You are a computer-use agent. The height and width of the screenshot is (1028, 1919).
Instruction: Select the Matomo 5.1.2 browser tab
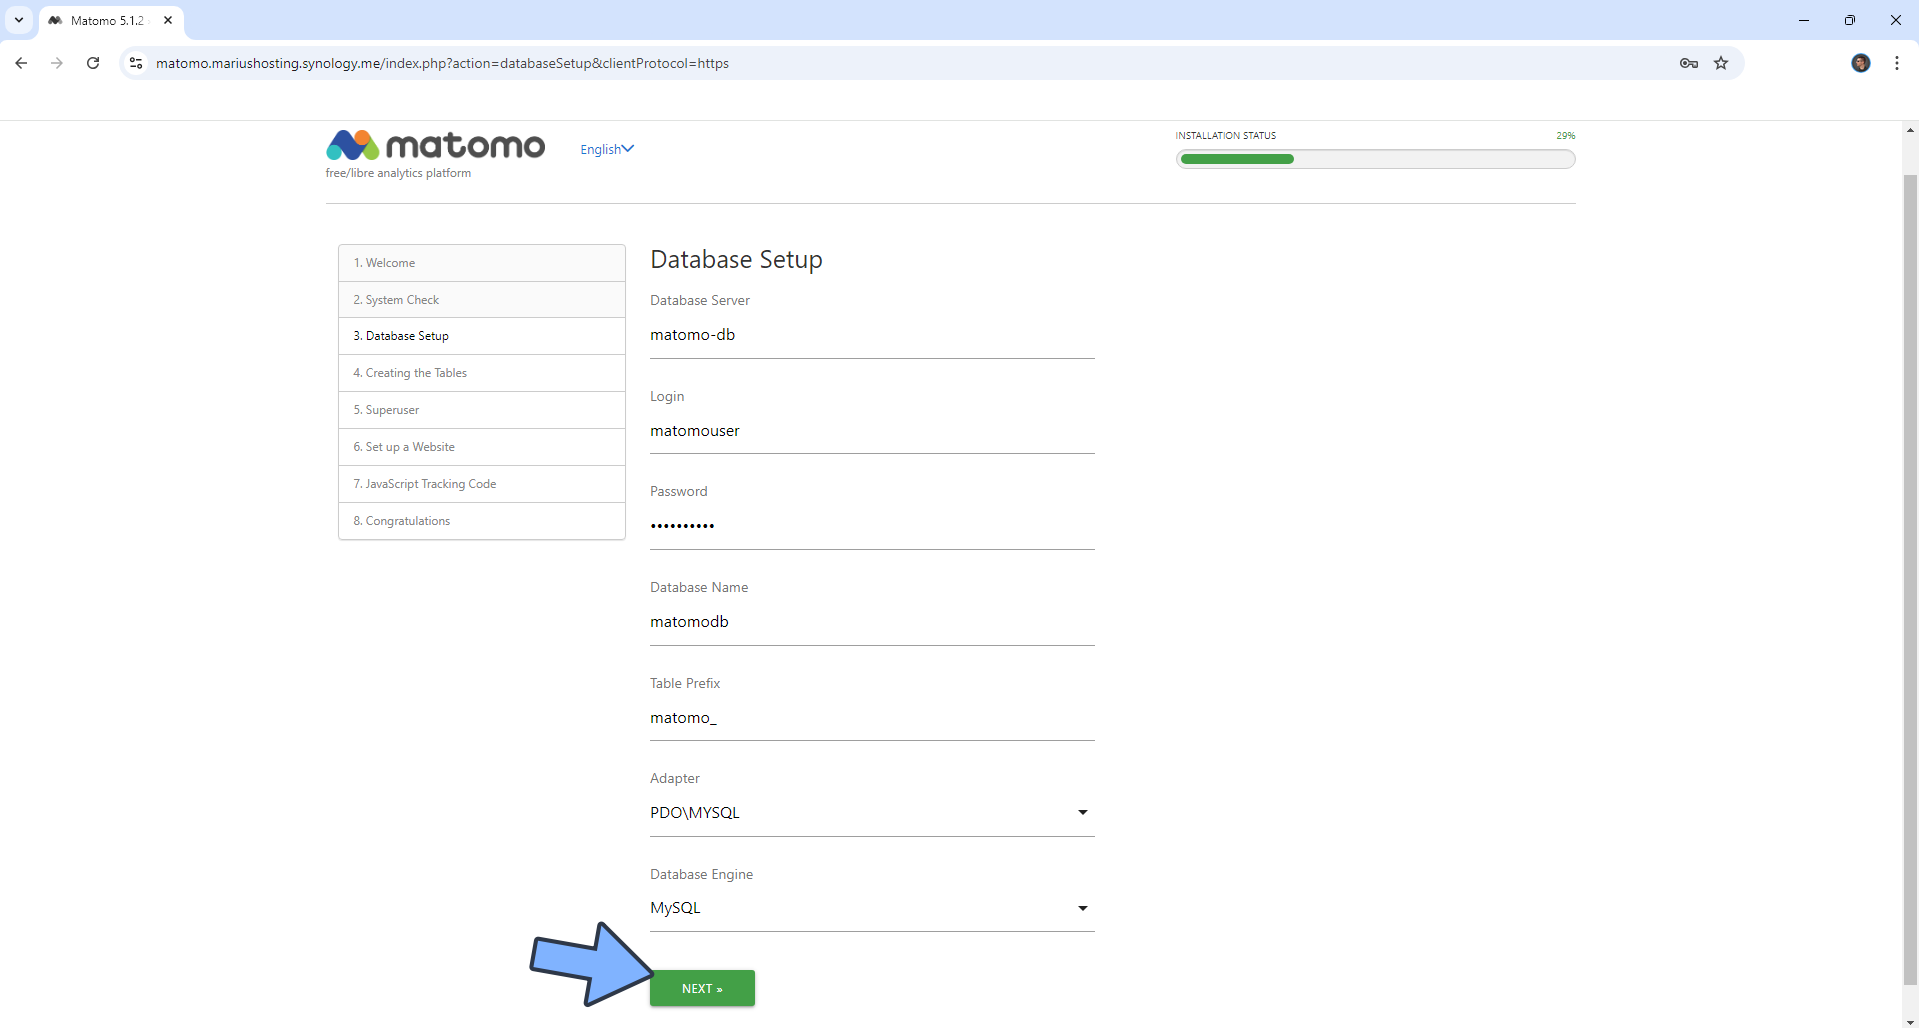[111, 20]
